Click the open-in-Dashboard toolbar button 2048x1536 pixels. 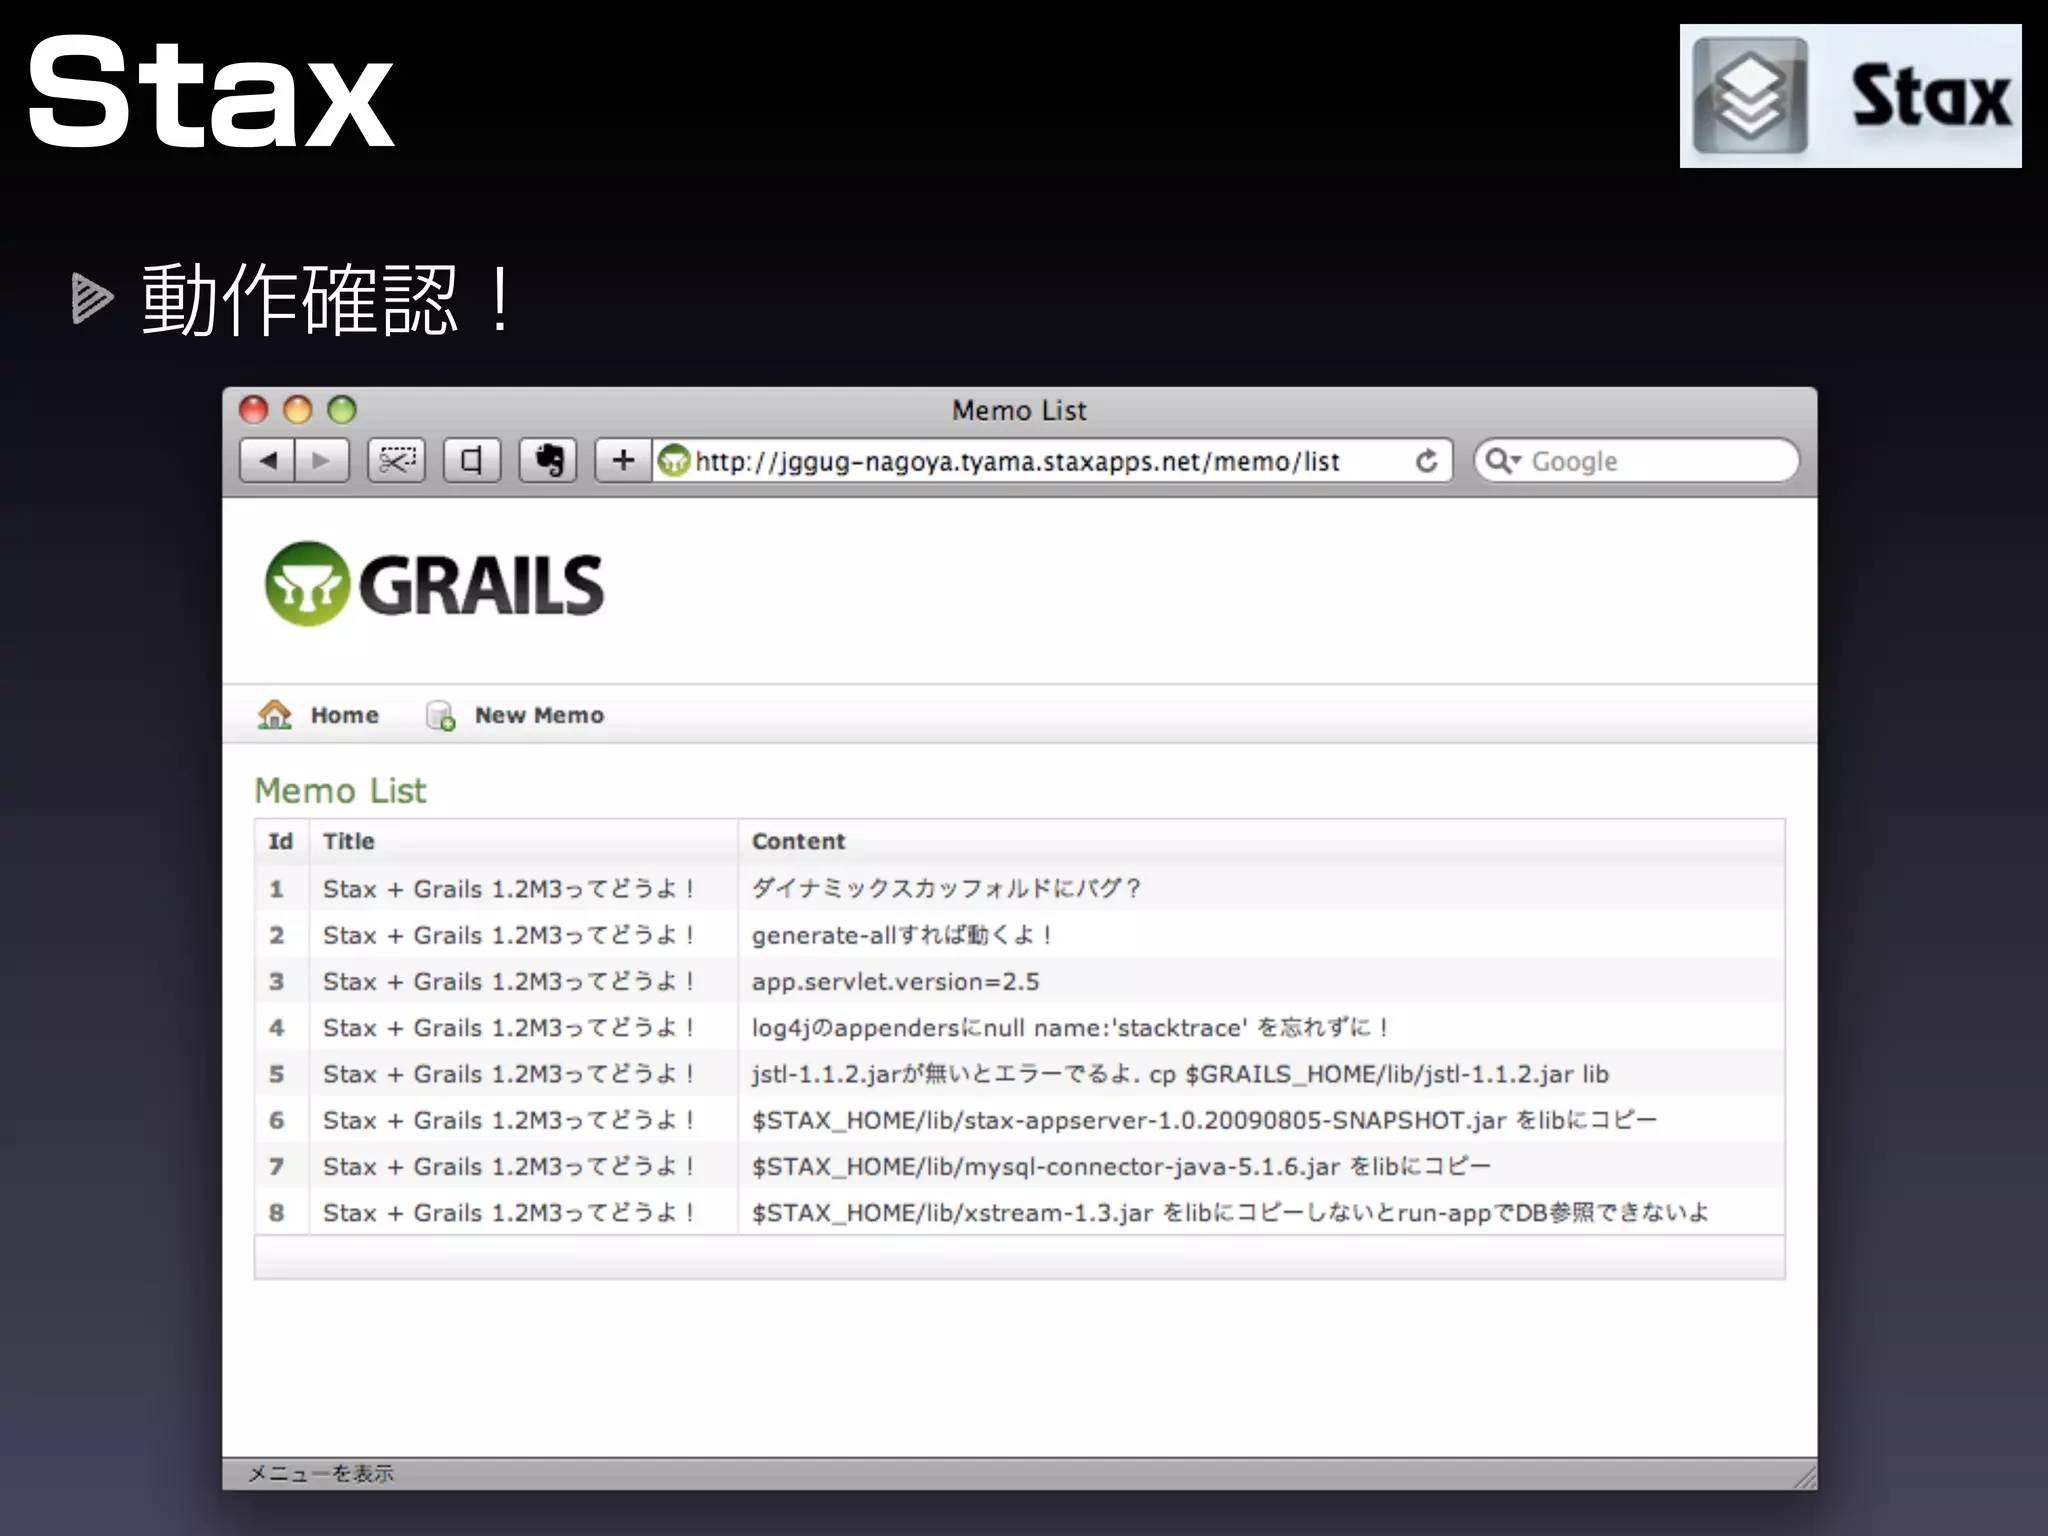(472, 461)
